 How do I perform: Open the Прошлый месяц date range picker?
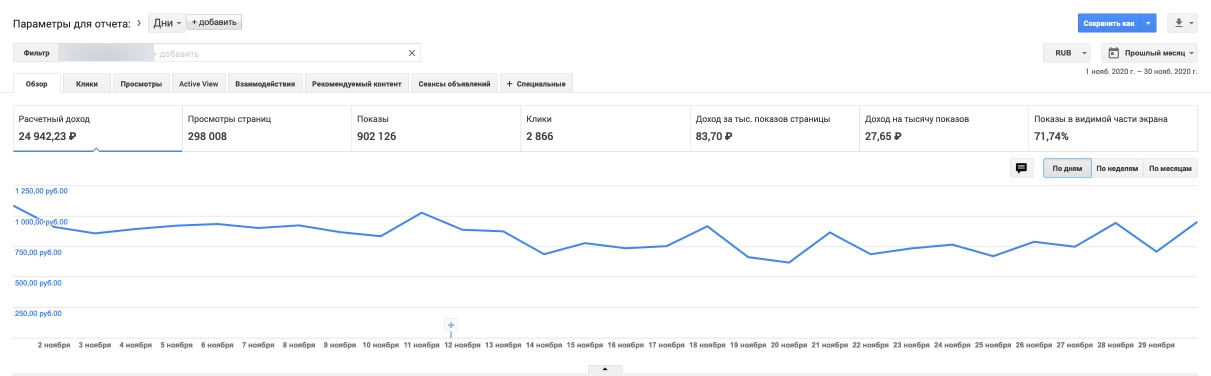click(x=1149, y=53)
